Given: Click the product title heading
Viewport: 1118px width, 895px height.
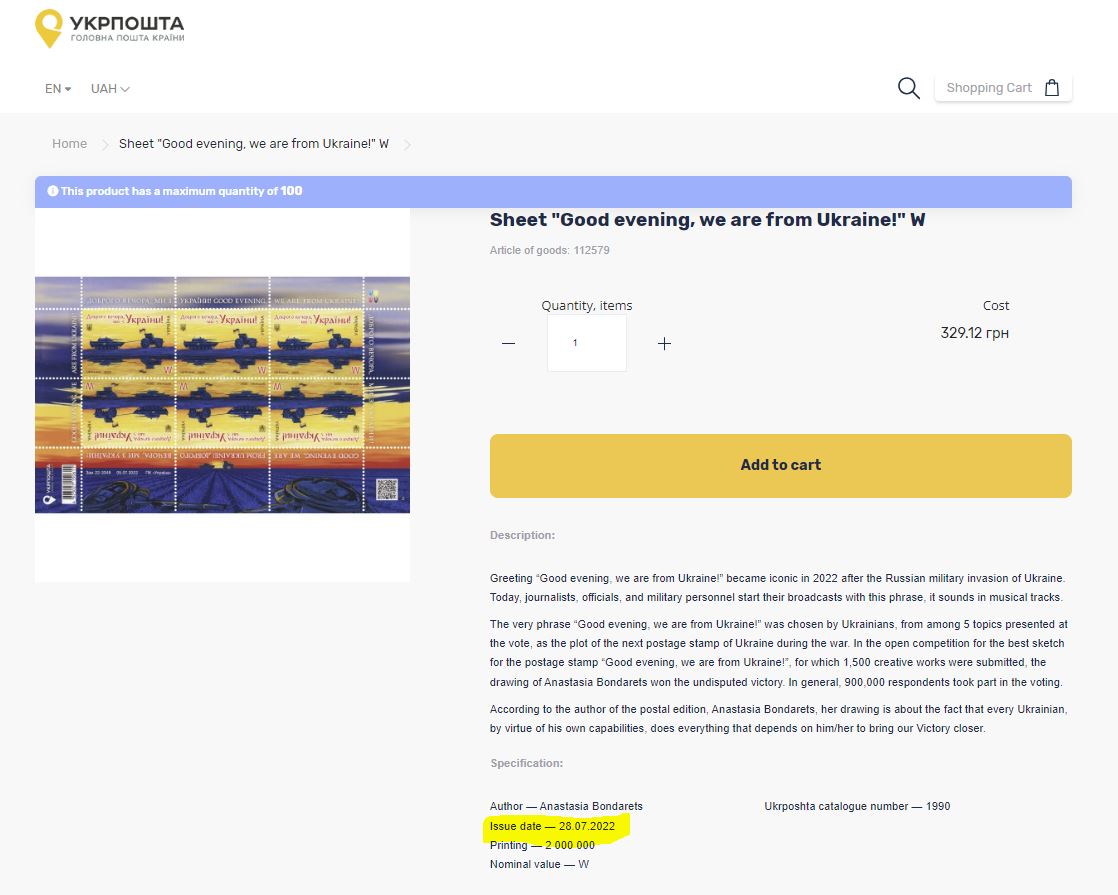Looking at the screenshot, I should pyautogui.click(x=707, y=220).
